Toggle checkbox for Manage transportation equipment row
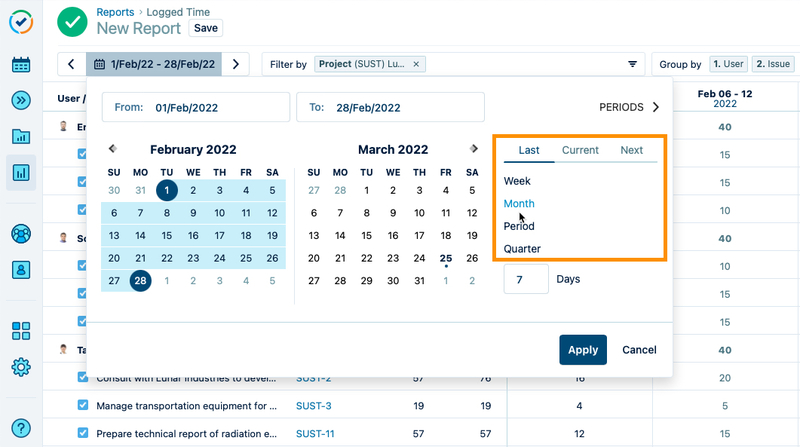 pyautogui.click(x=84, y=406)
